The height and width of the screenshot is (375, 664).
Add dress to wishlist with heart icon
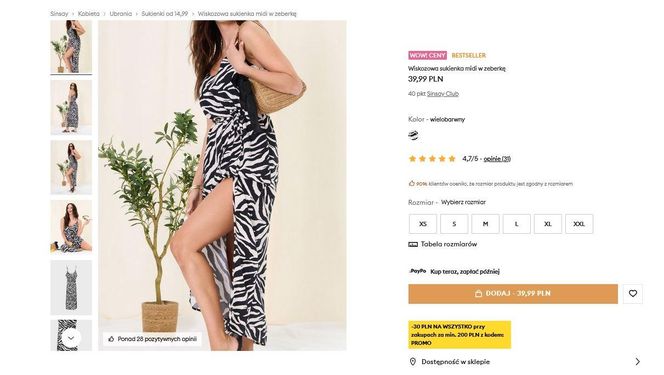[633, 293]
